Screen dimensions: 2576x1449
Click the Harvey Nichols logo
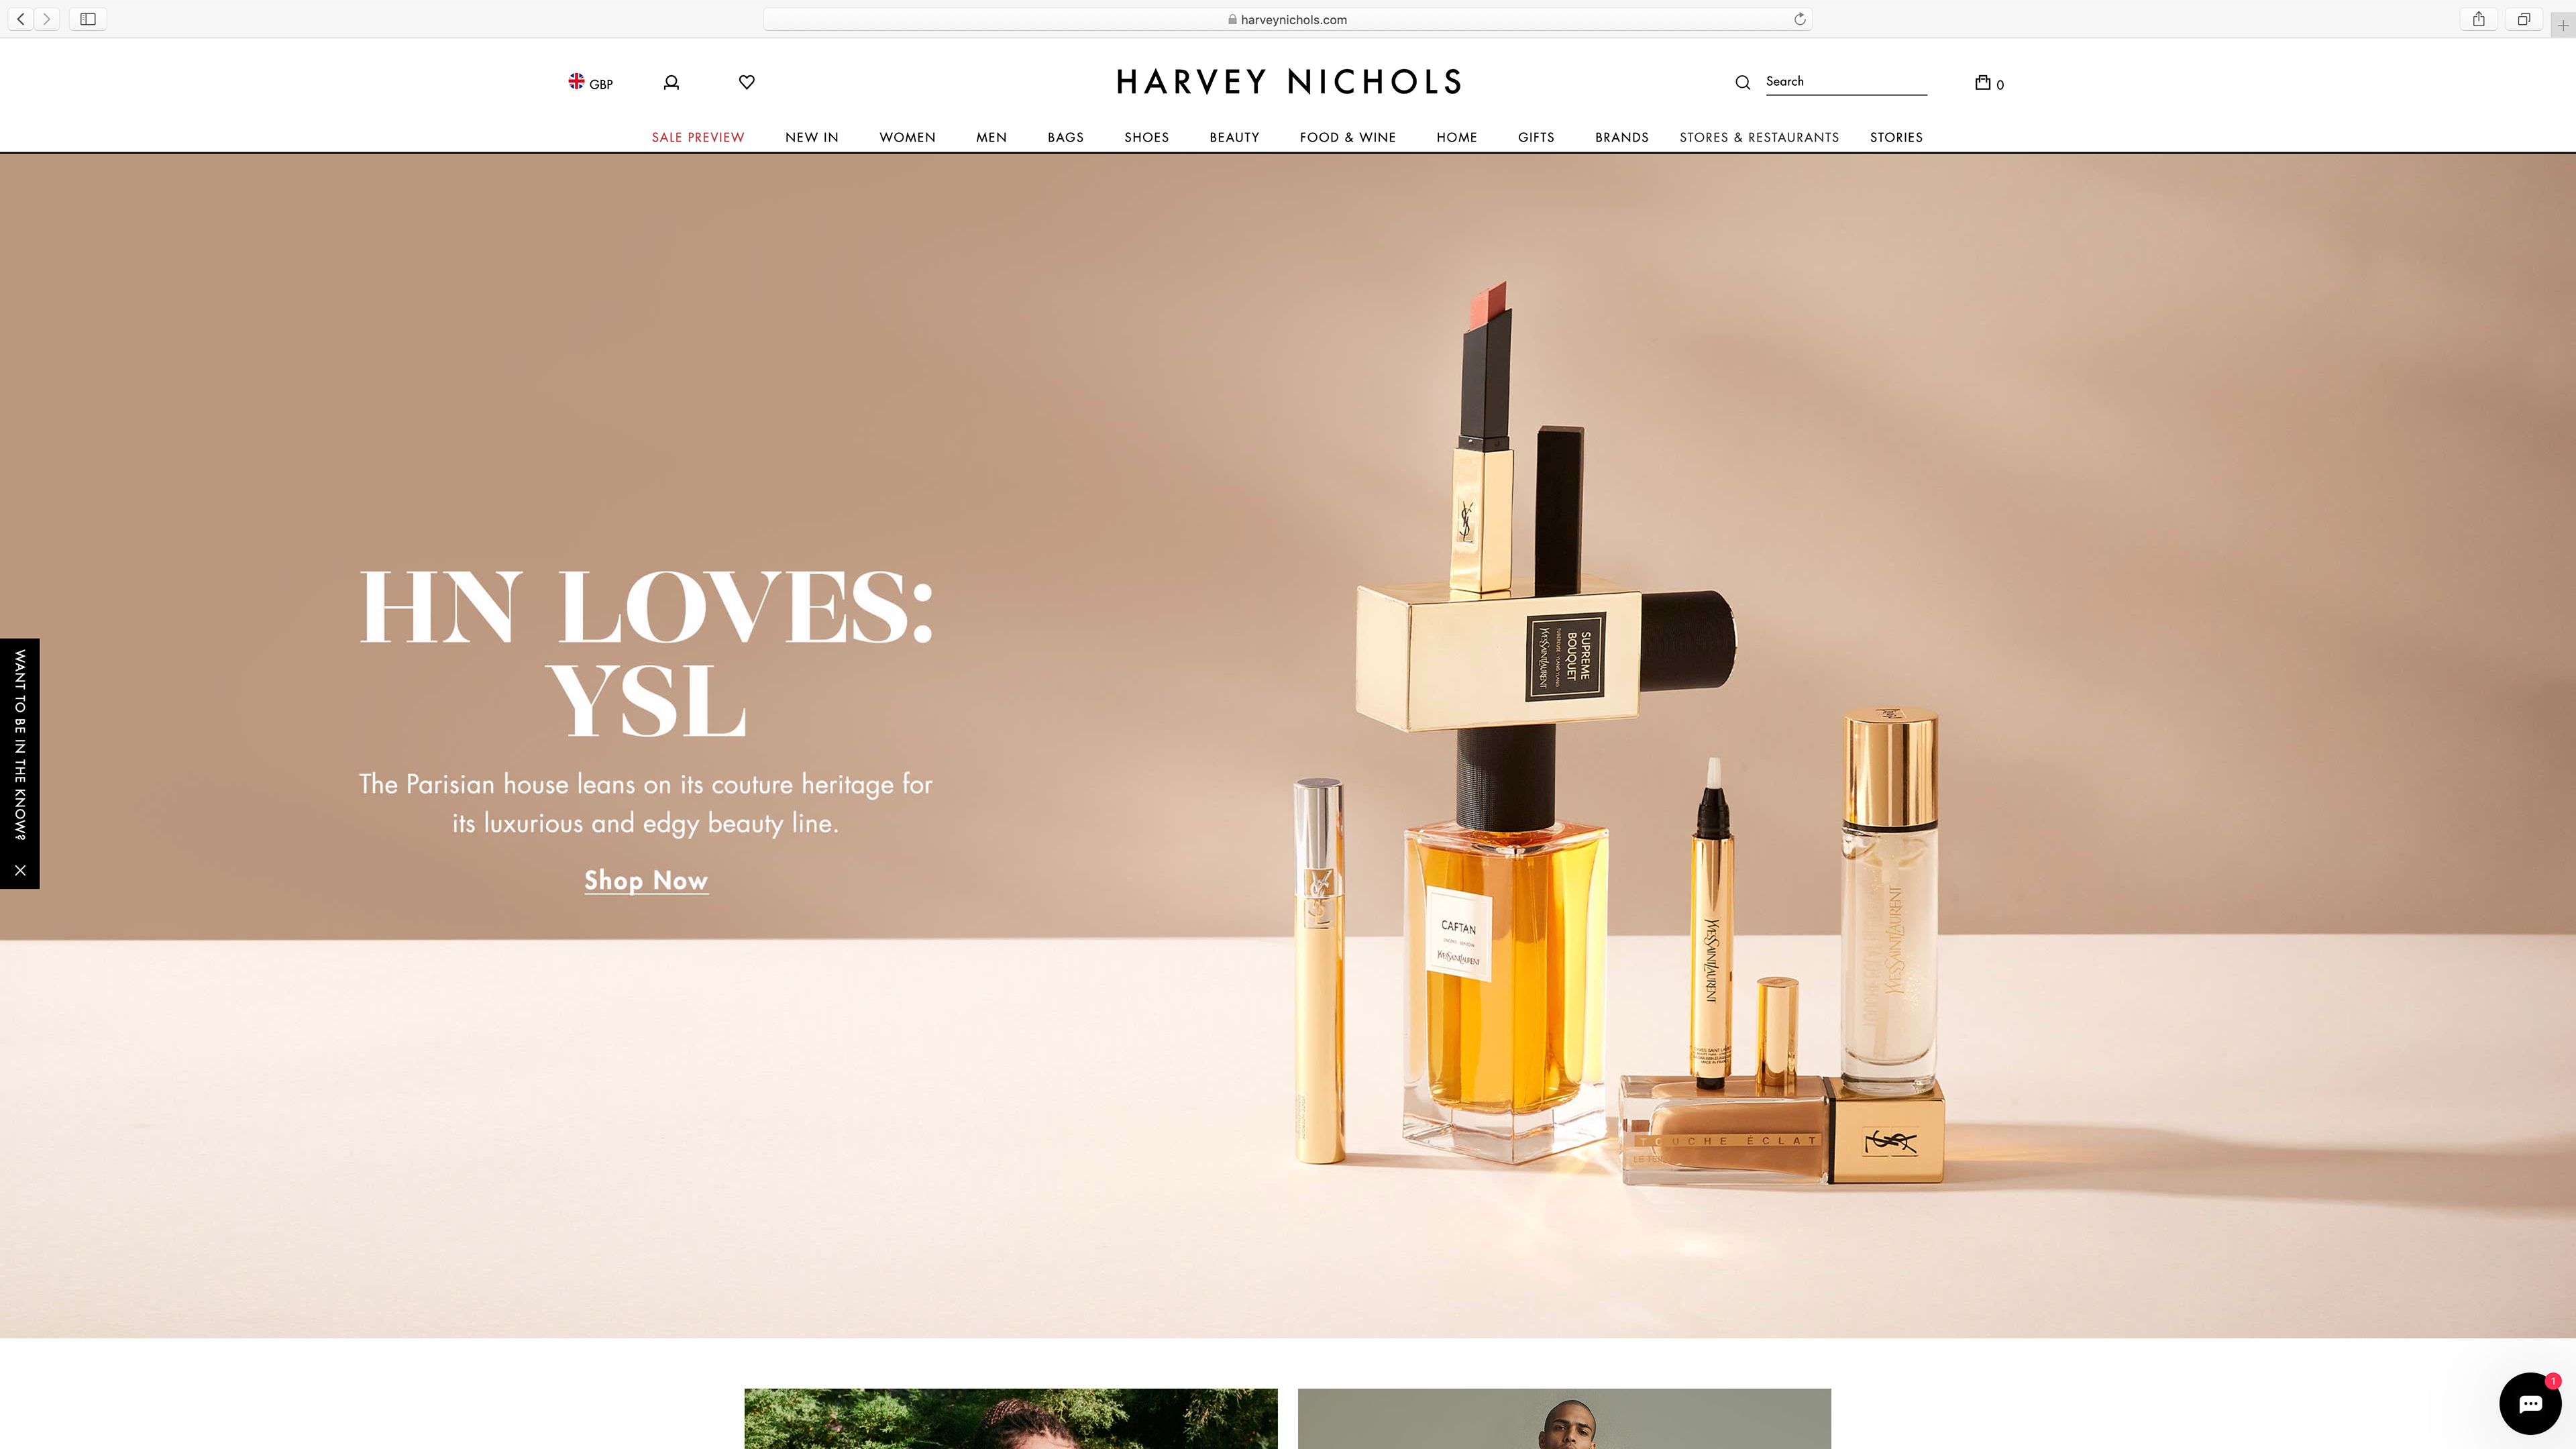(x=1288, y=82)
